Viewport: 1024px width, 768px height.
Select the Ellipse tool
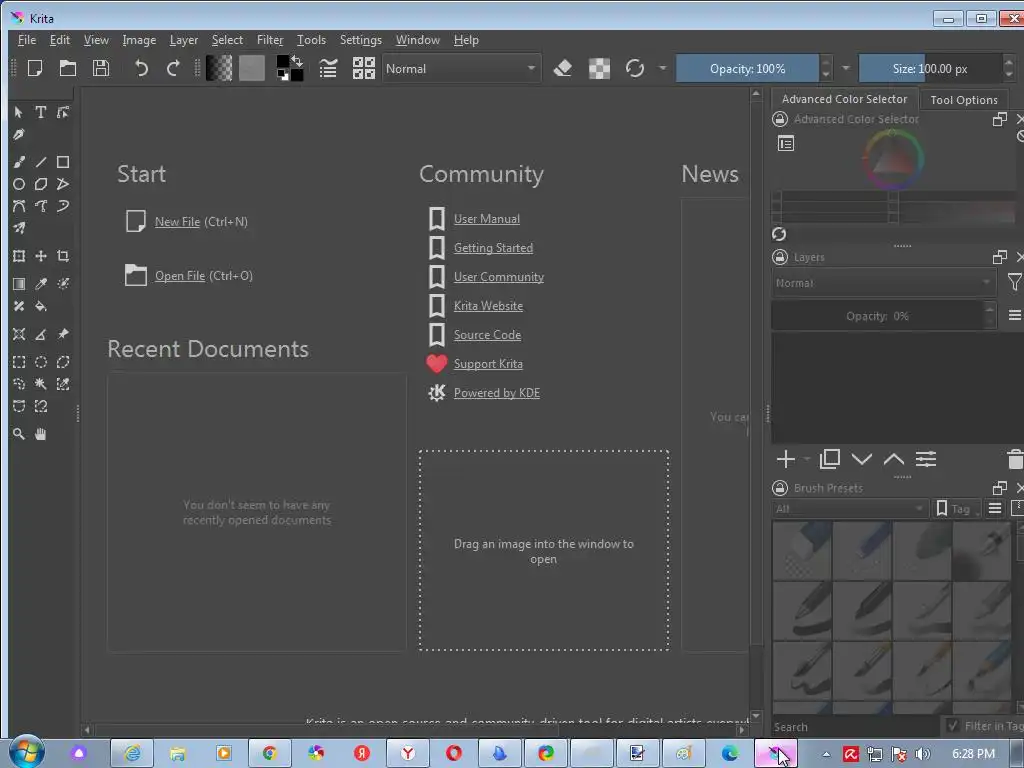tap(19, 184)
